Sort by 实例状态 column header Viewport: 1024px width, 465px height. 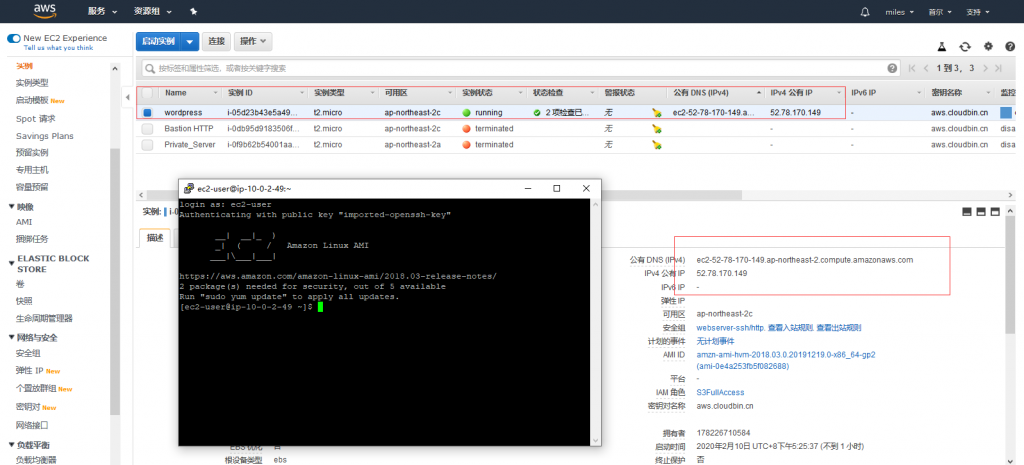[x=479, y=93]
